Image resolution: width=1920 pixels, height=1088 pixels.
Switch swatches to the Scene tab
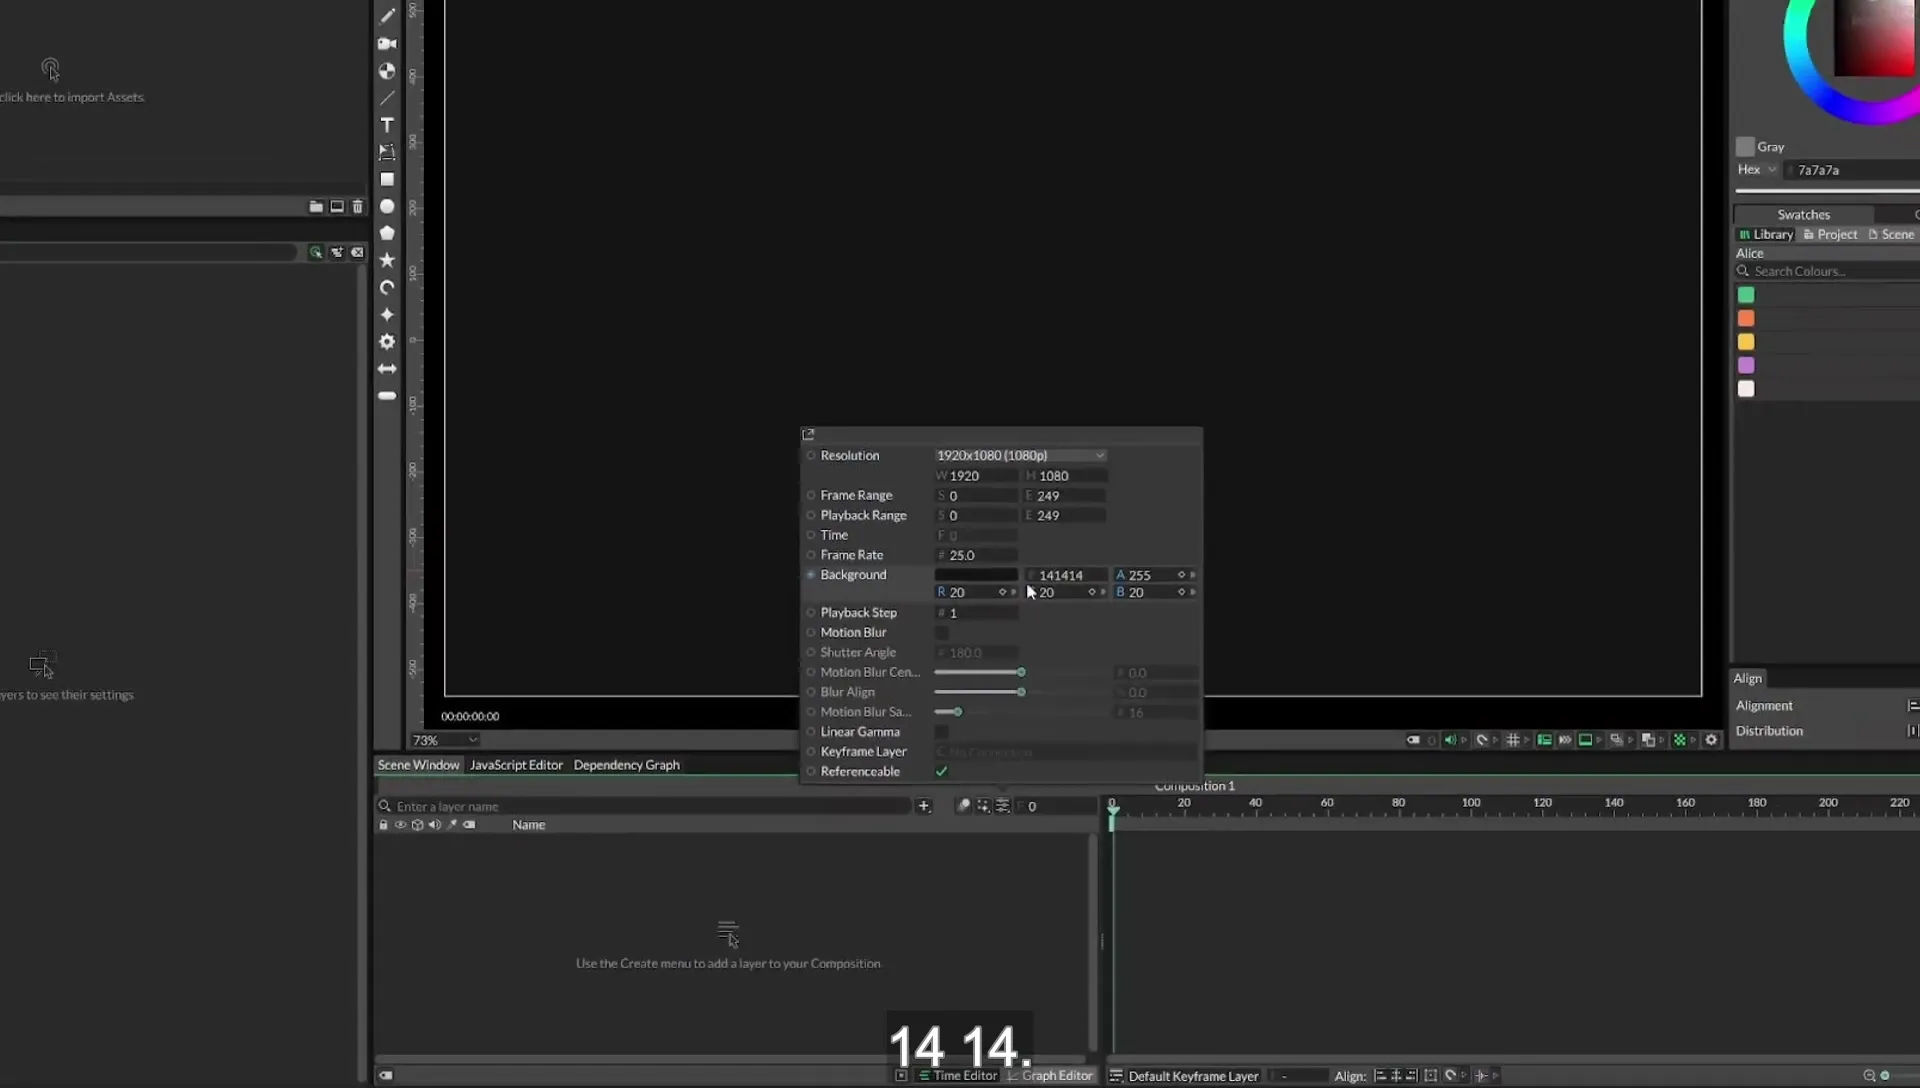coord(1891,235)
